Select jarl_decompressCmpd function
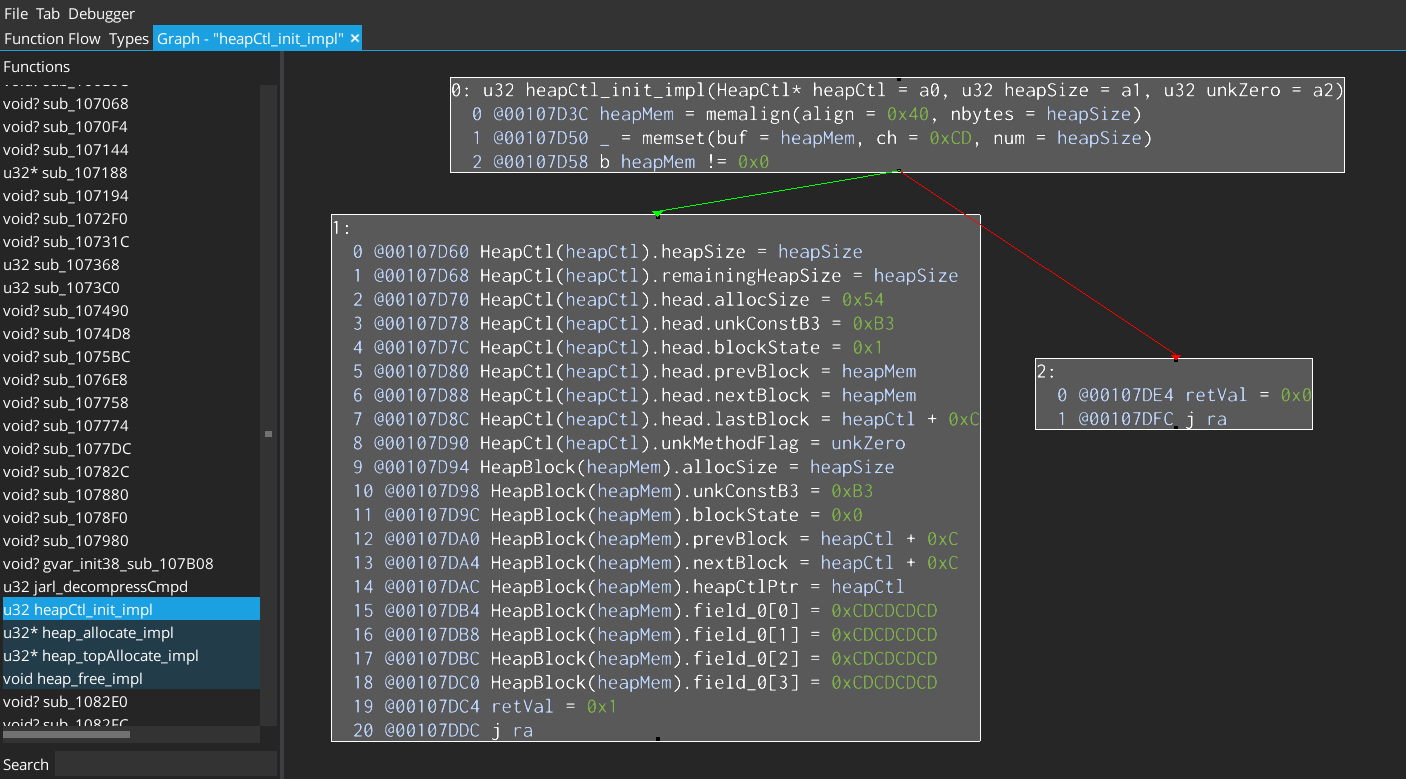Image resolution: width=1406 pixels, height=779 pixels. pos(95,587)
